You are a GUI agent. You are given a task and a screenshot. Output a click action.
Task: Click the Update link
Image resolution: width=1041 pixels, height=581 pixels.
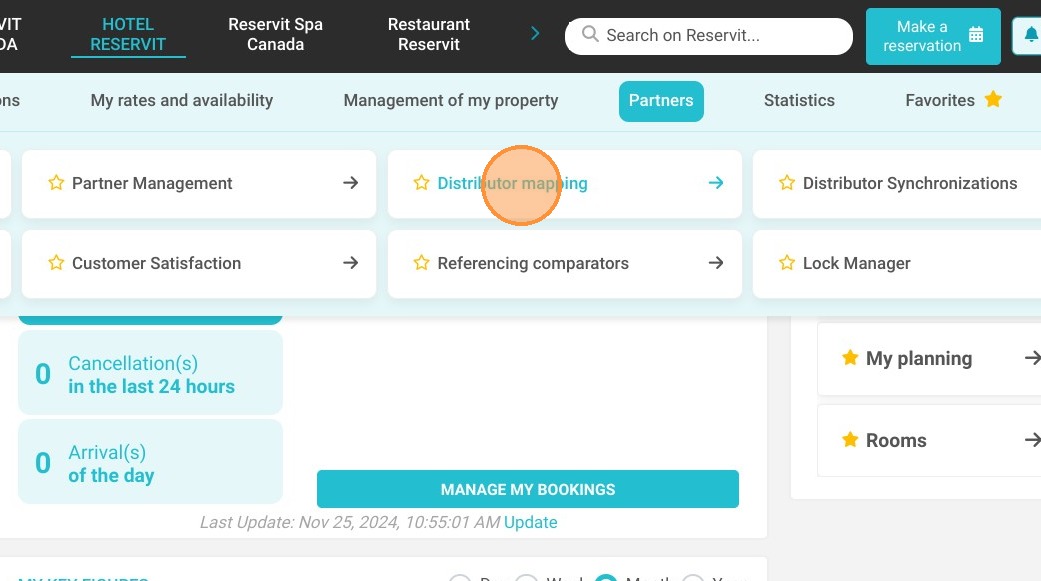pyautogui.click(x=530, y=522)
